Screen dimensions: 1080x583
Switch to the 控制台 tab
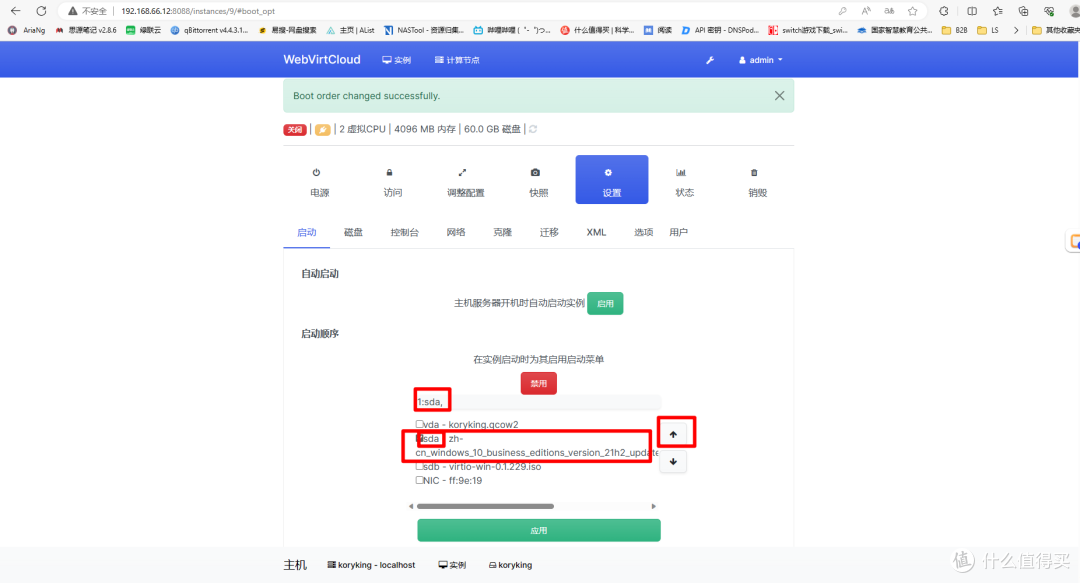tap(404, 232)
